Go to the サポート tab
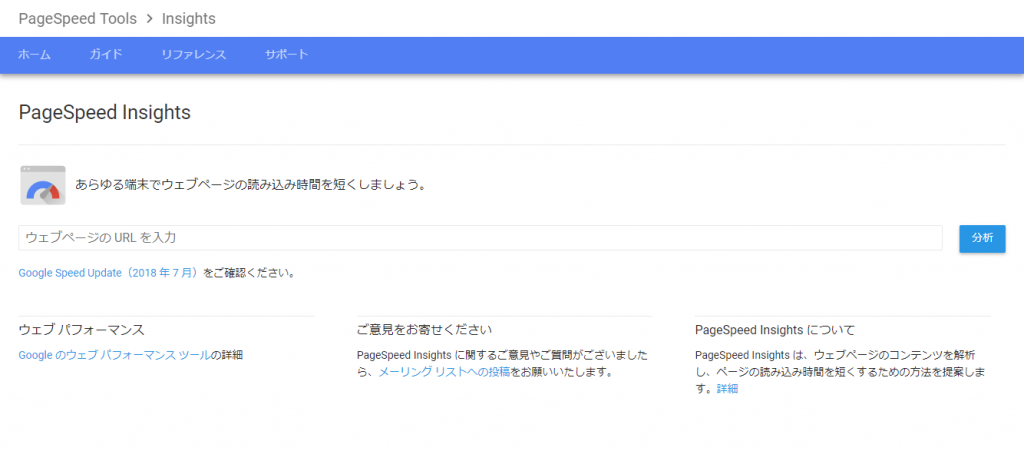The height and width of the screenshot is (461, 1024). pyautogui.click(x=286, y=54)
